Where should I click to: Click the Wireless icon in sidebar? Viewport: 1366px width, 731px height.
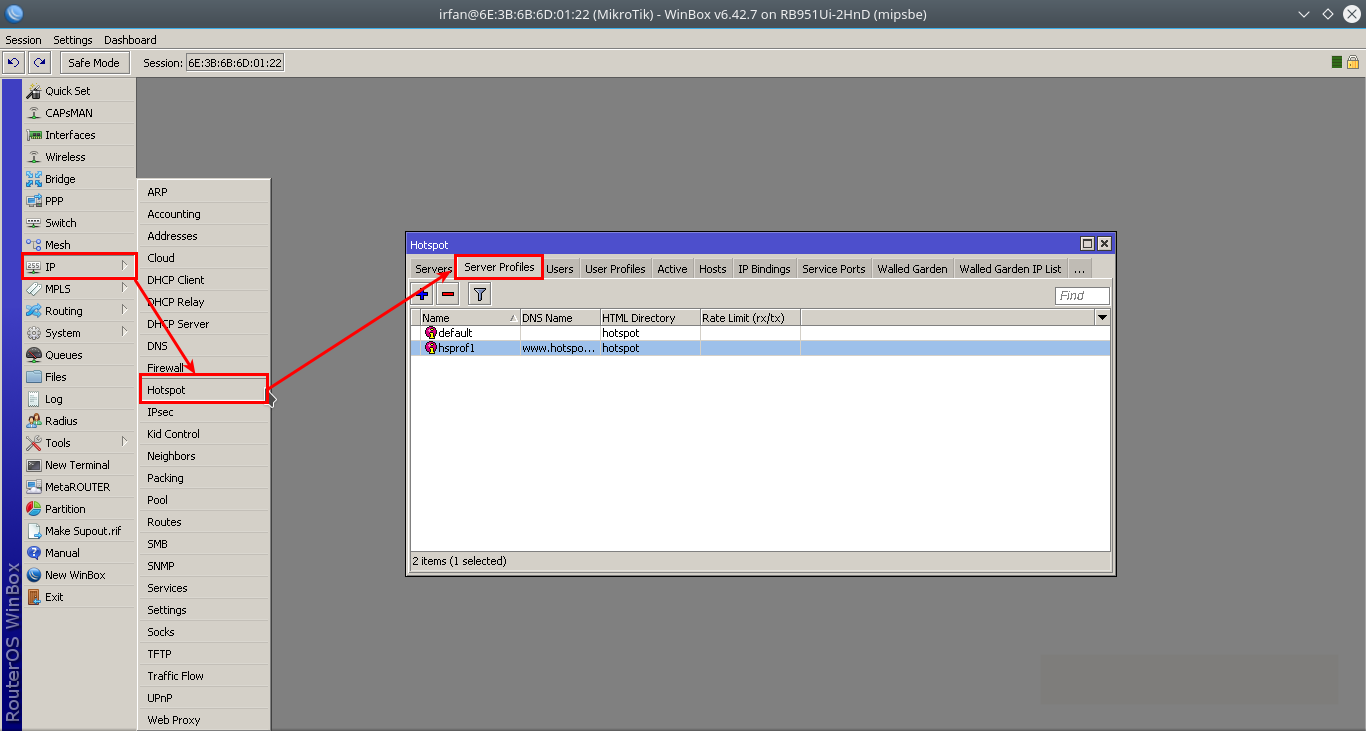34,157
